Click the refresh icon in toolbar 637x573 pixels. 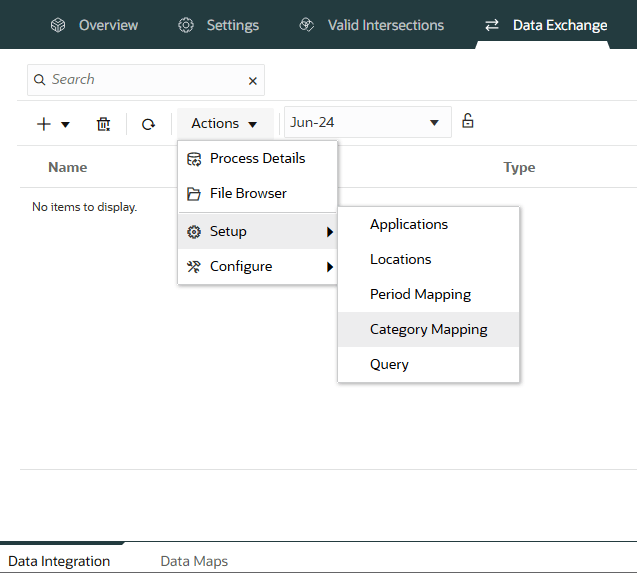pyautogui.click(x=148, y=124)
